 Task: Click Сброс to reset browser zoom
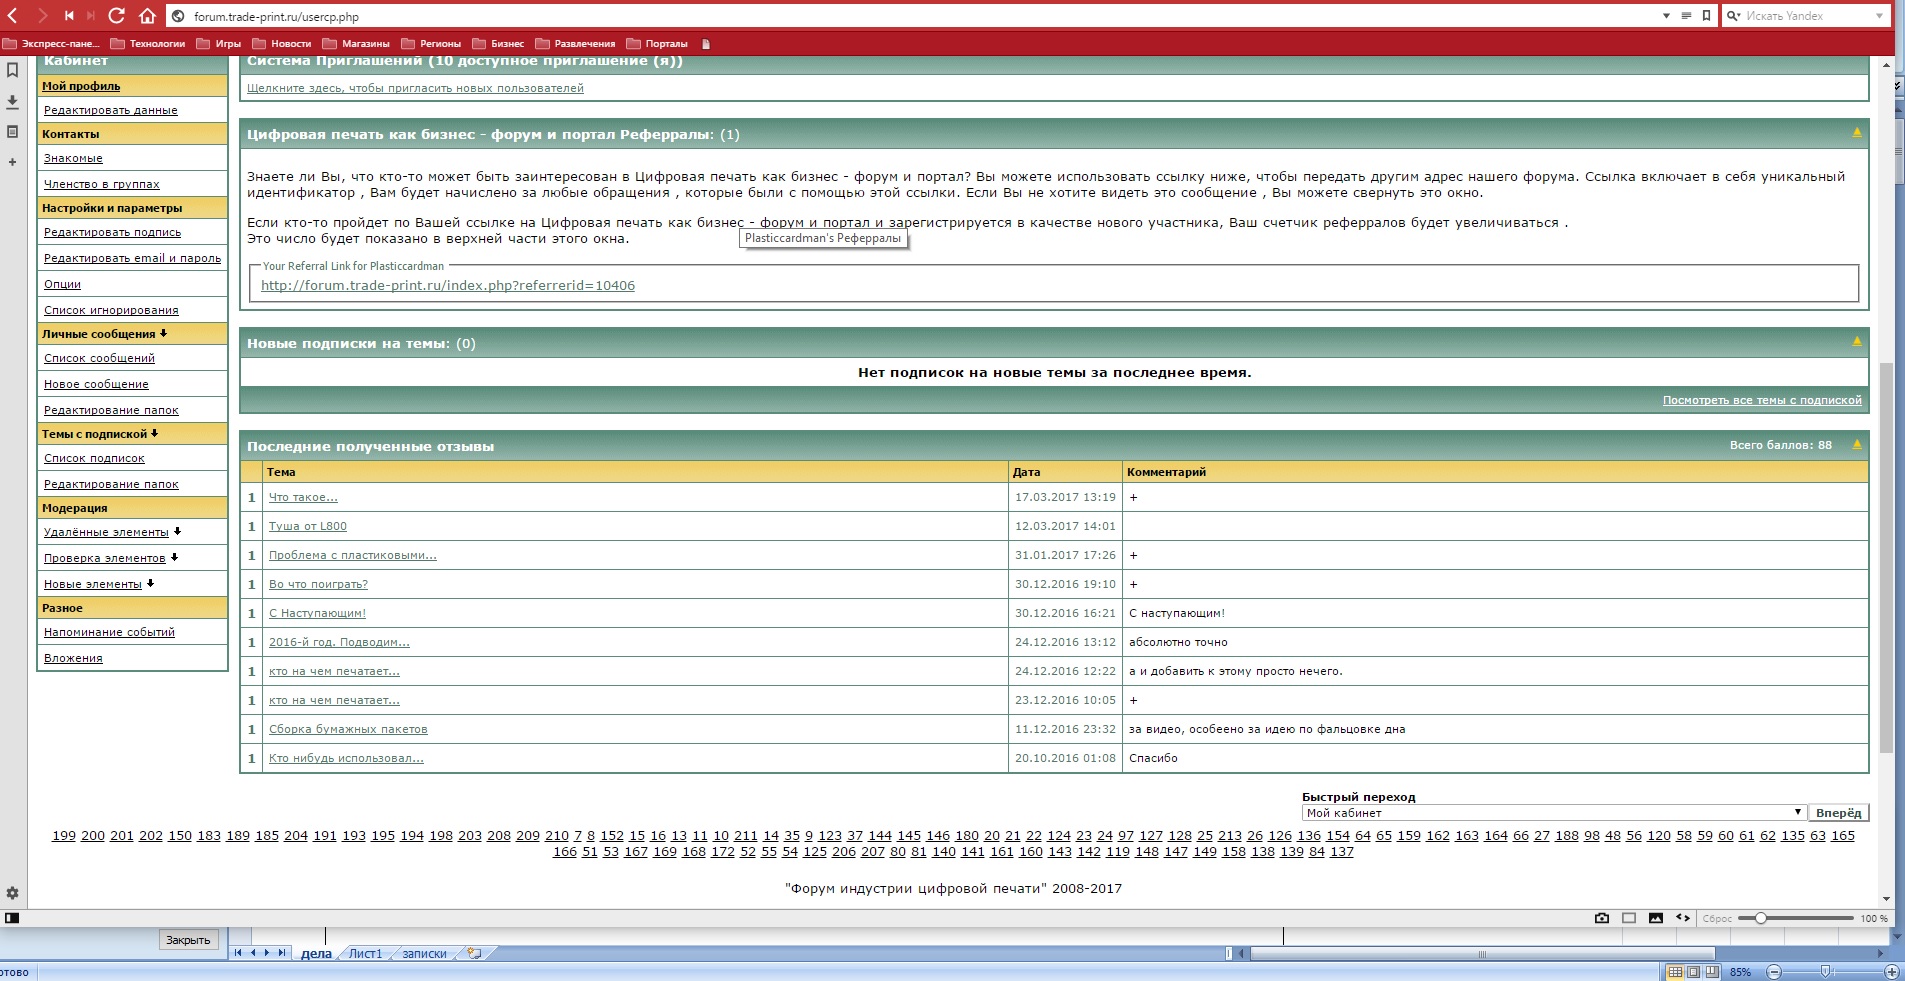pos(1717,918)
